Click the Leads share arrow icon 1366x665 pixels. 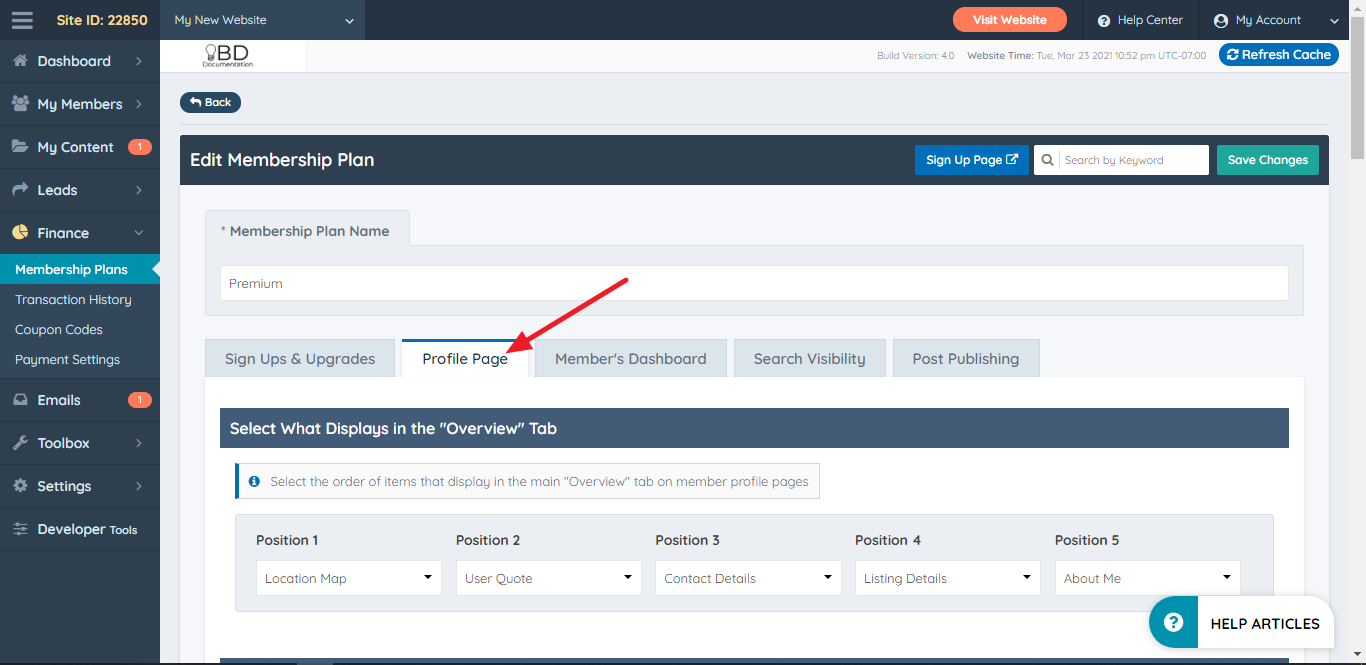20,190
